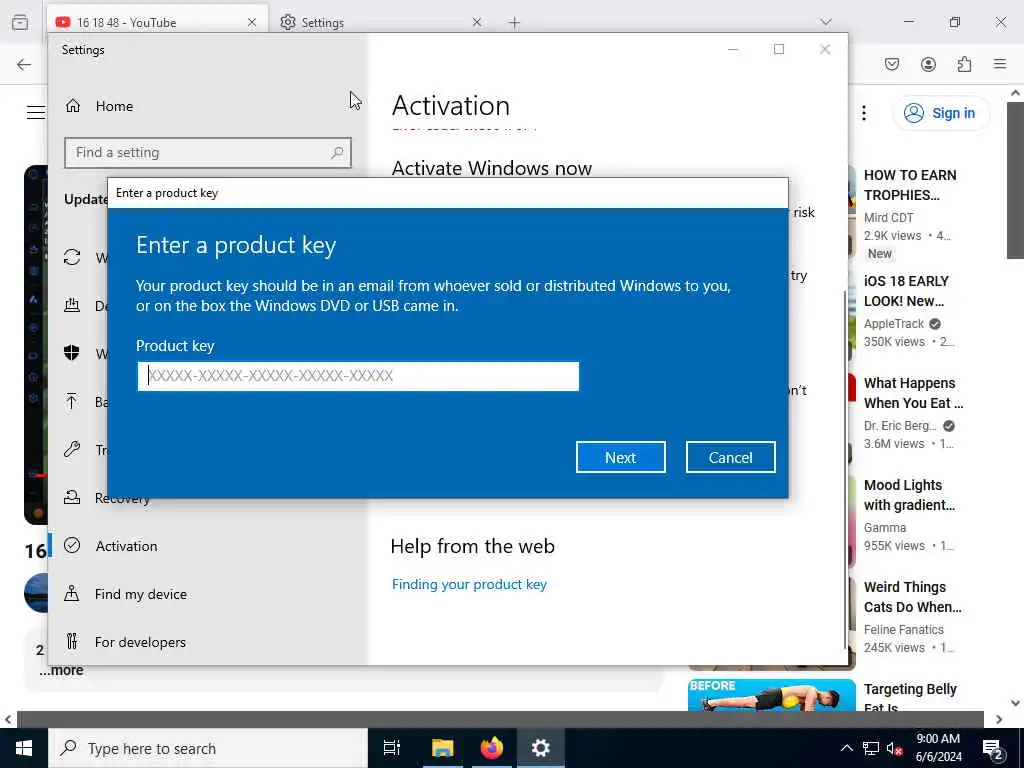Click the muted volume tray icon
Image resolution: width=1024 pixels, height=768 pixels.
[x=895, y=749]
